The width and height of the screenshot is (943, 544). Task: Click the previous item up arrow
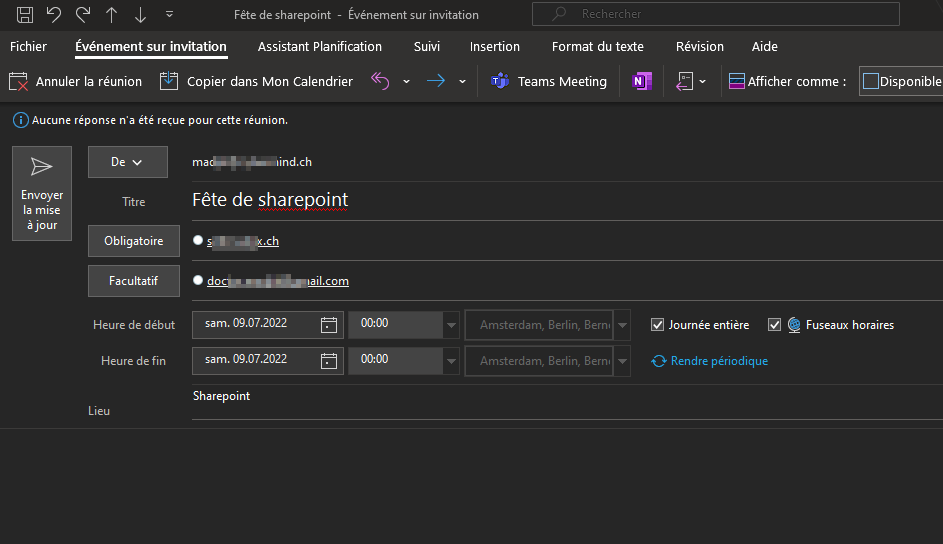coord(111,15)
